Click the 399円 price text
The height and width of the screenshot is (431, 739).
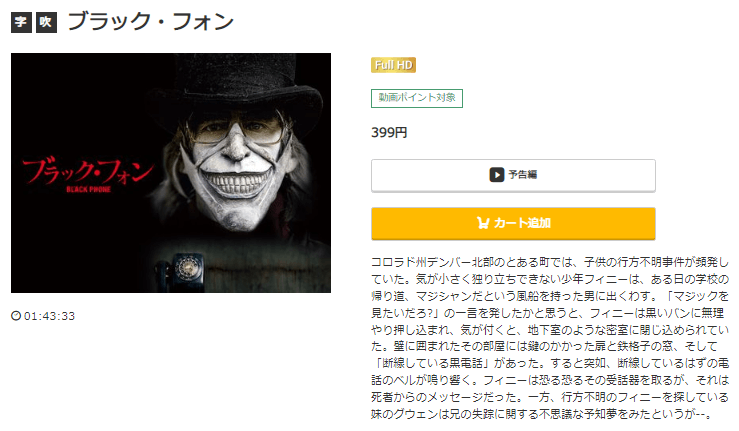click(x=389, y=133)
